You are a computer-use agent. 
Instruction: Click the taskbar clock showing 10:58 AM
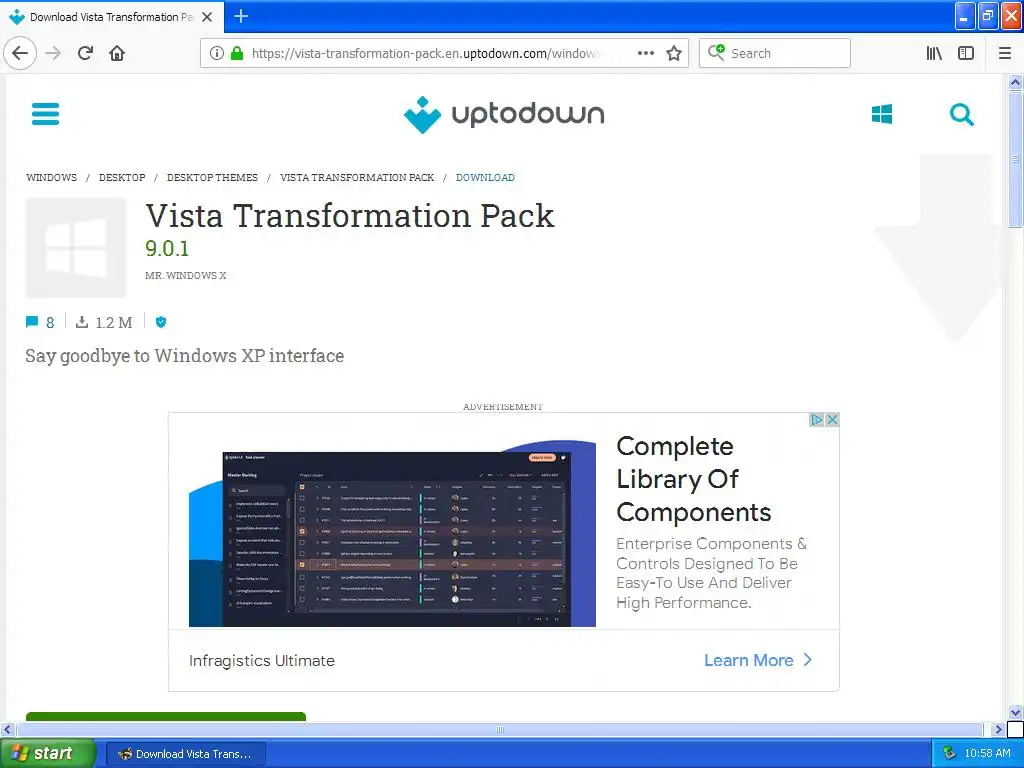pyautogui.click(x=987, y=753)
